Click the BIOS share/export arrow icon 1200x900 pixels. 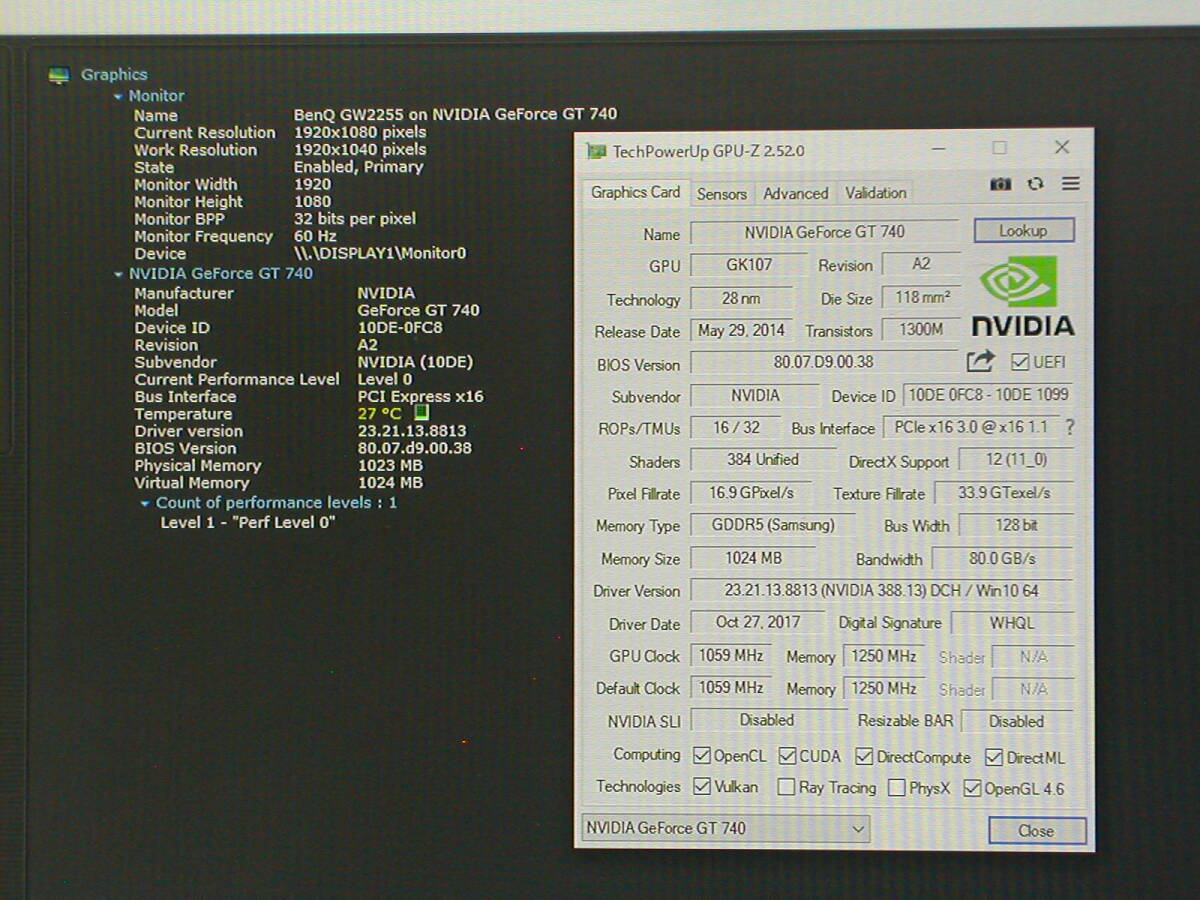pos(981,361)
